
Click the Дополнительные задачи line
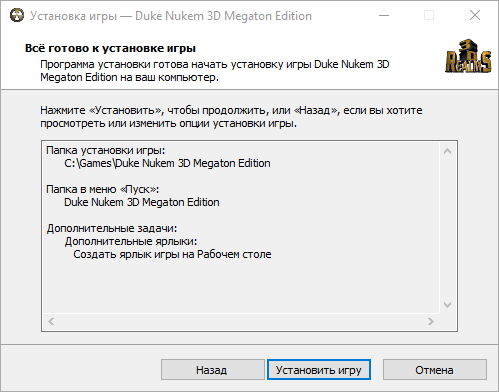pos(112,228)
